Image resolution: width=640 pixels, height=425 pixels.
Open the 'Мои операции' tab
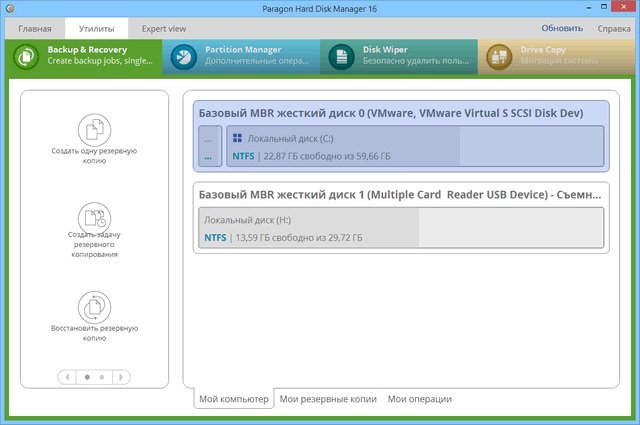pos(419,399)
